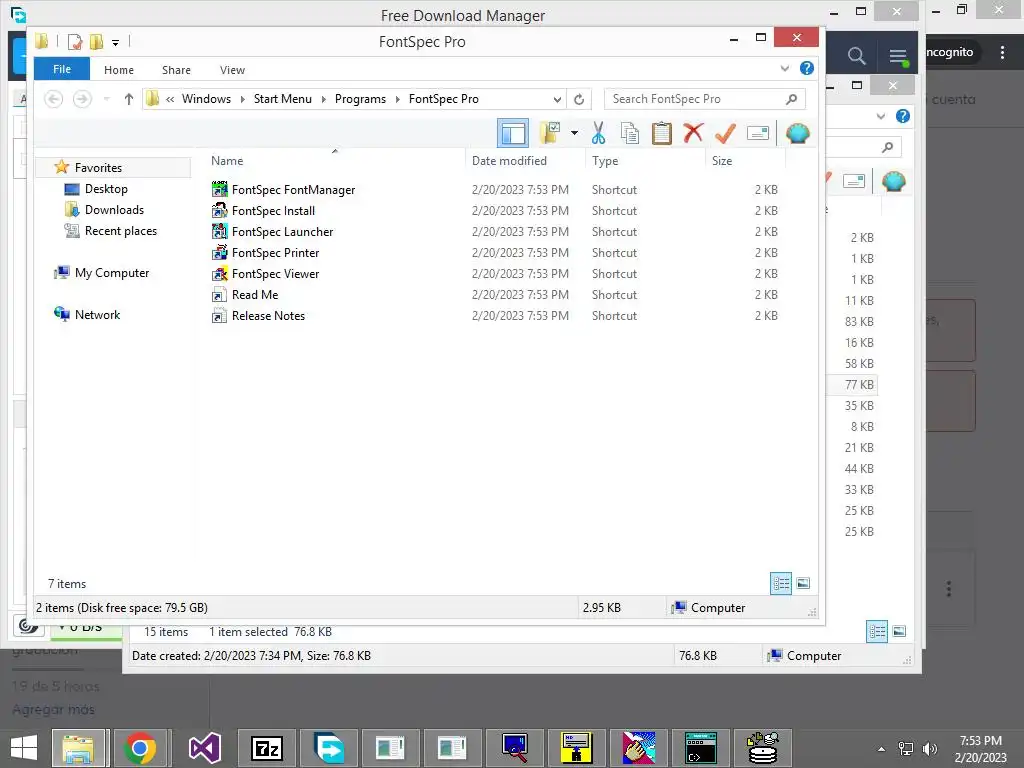The width and height of the screenshot is (1024, 768).
Task: Select Start Menu in the breadcrumb
Action: click(x=283, y=99)
